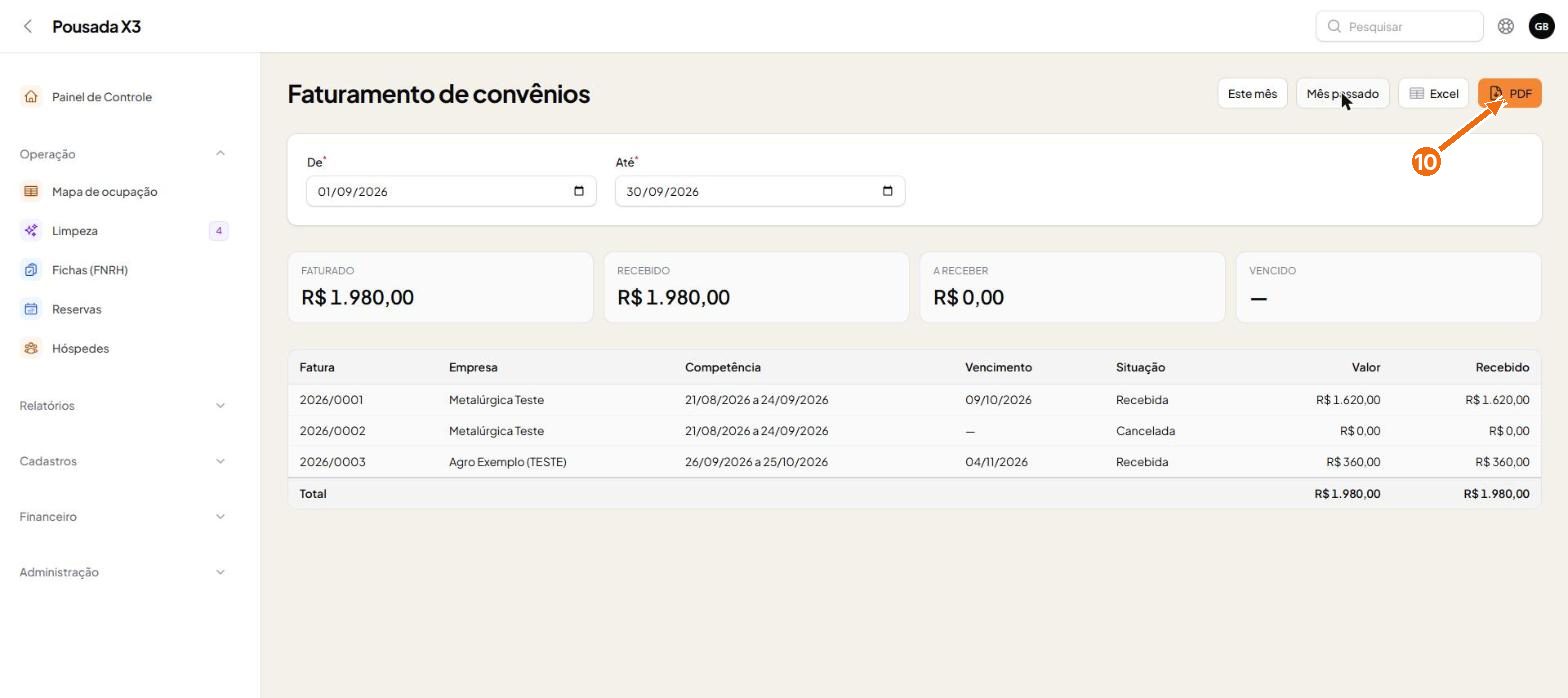Filter by Mês passado
The image size is (1568, 698).
[1342, 93]
